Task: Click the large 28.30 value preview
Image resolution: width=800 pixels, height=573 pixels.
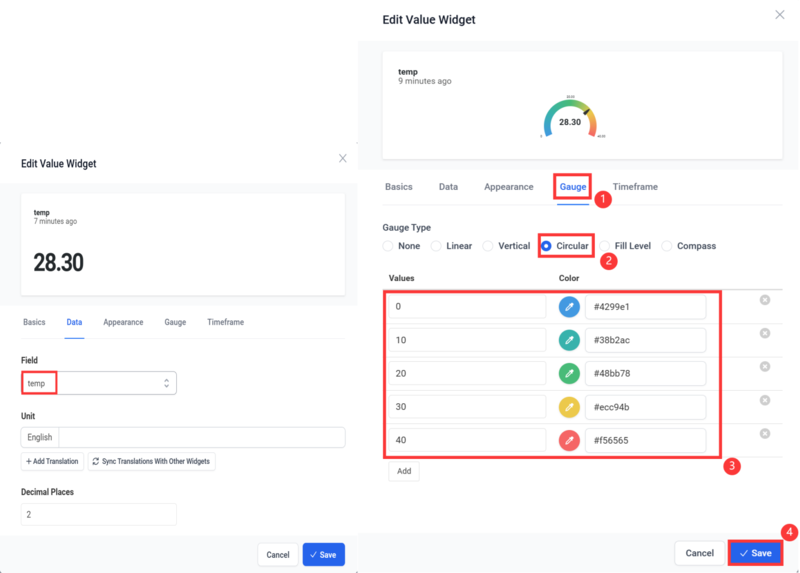Action: pyautogui.click(x=58, y=263)
